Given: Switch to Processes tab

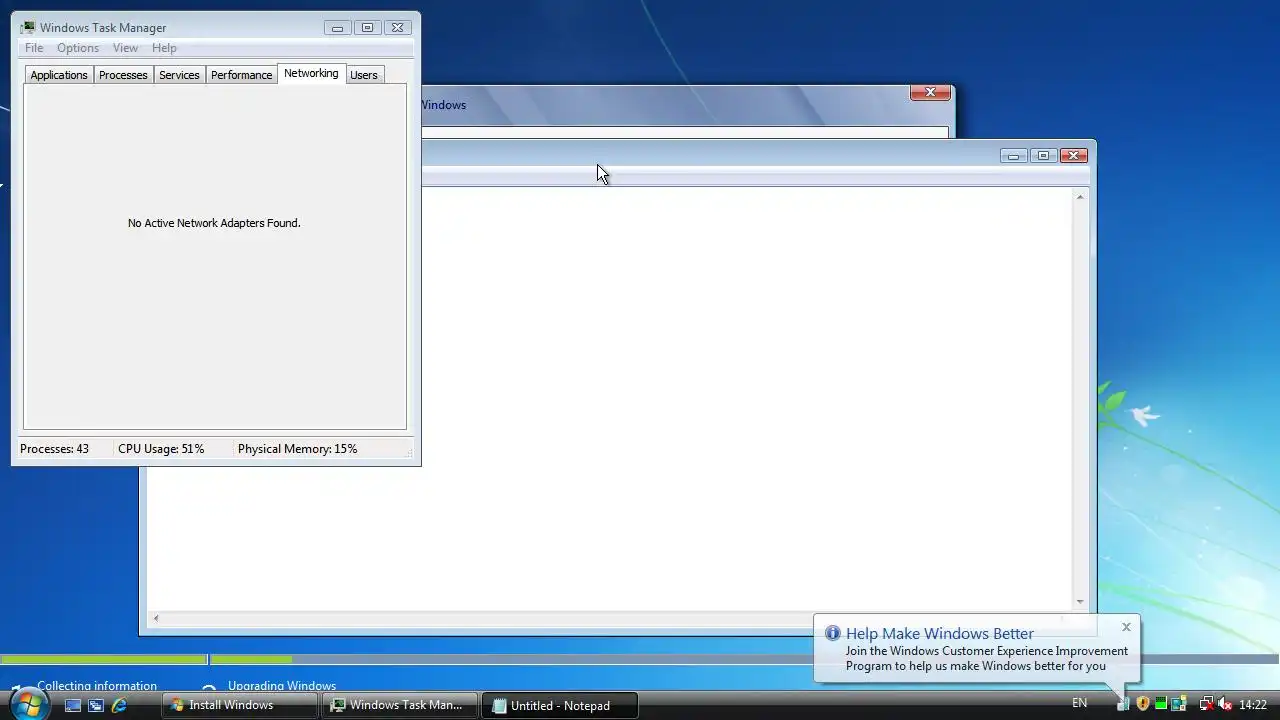Looking at the screenshot, I should 123,75.
